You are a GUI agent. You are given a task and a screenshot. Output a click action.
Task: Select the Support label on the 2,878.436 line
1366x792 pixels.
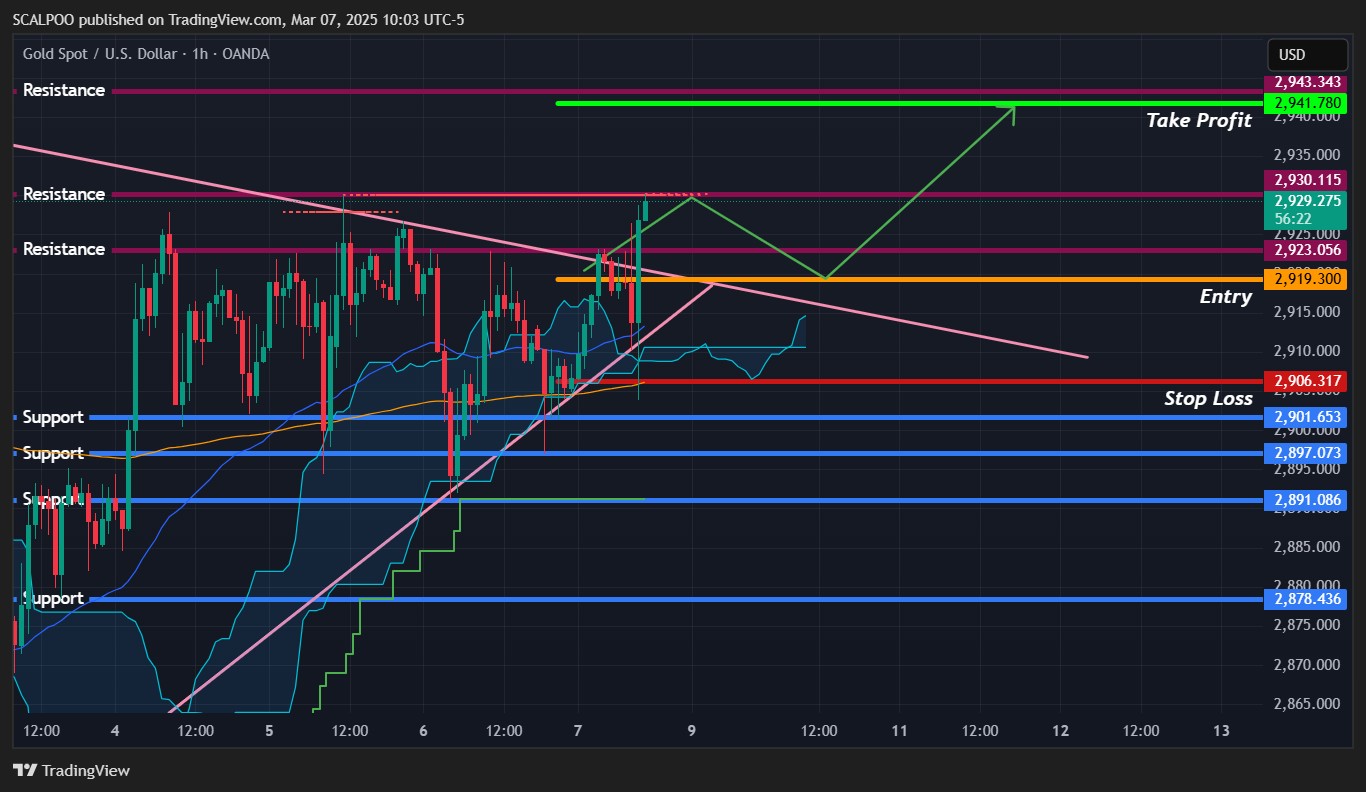click(53, 598)
